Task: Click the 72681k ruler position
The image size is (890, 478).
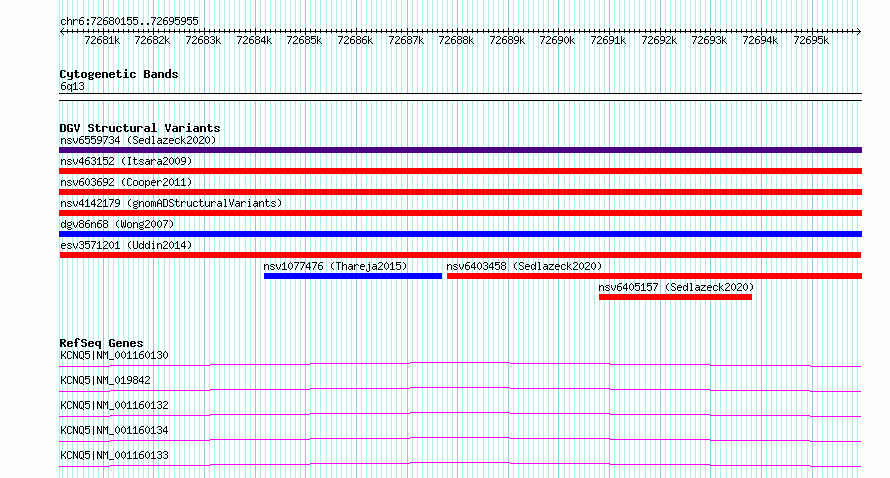Action: (x=102, y=40)
